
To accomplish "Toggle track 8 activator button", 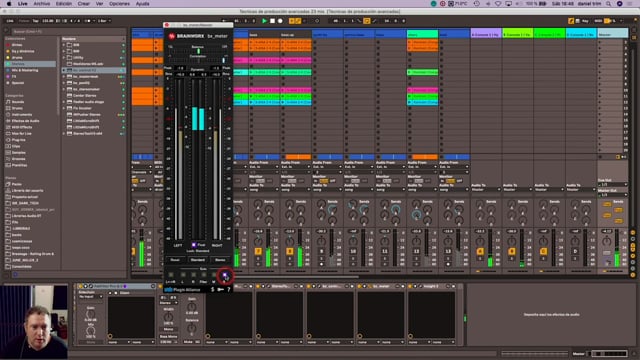I will (x=290, y=251).
